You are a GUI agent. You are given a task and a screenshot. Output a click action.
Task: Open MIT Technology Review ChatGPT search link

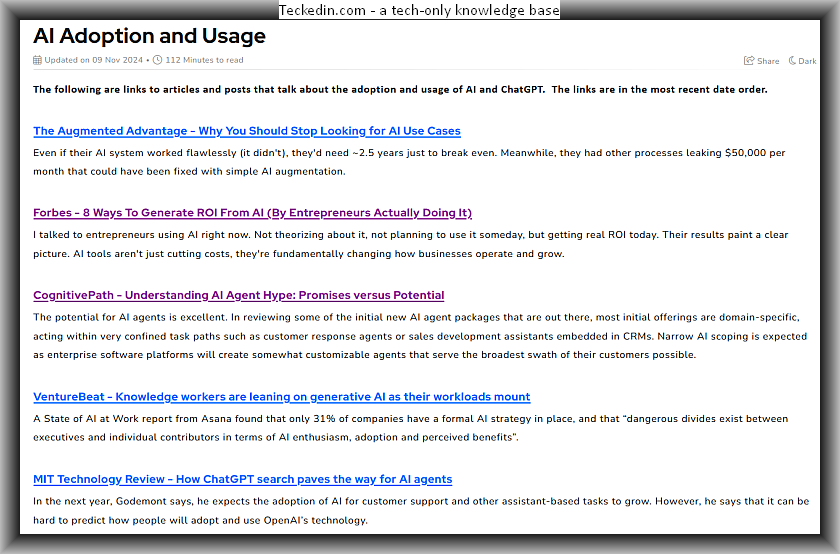[243, 480]
